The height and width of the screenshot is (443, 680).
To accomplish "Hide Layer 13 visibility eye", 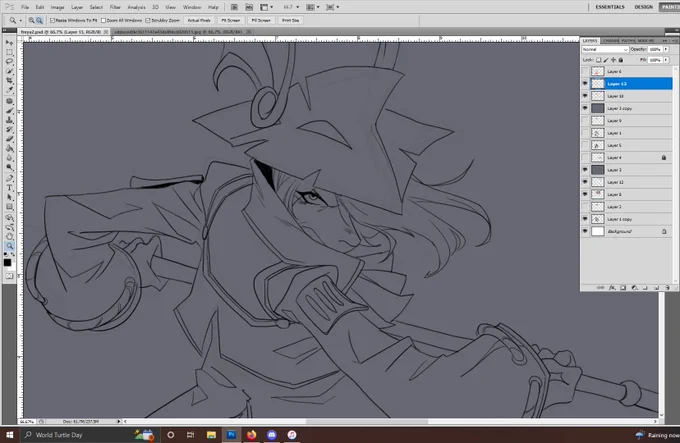I will pyautogui.click(x=585, y=84).
